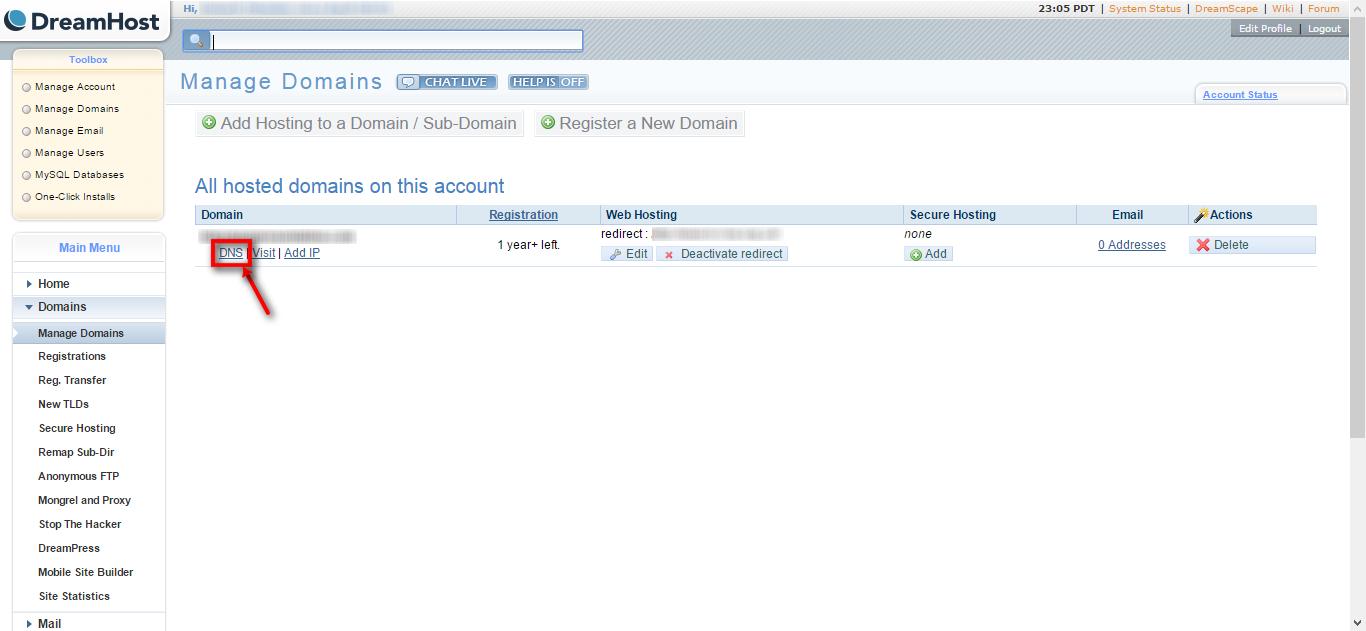
Task: Click the wrench Edit icon under Web Hosting
Action: tap(616, 253)
